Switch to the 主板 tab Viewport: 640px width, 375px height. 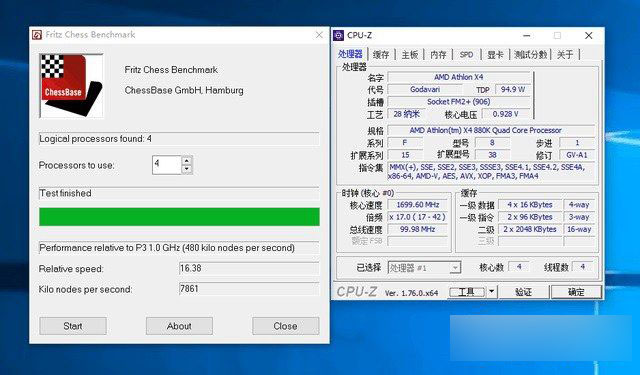410,55
